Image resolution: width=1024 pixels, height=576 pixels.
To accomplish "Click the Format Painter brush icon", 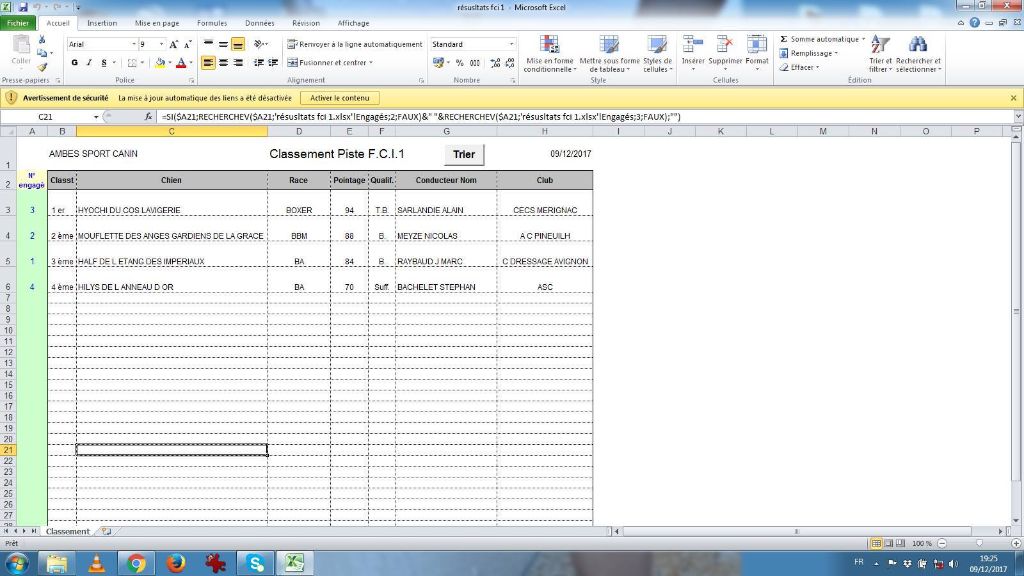I will pyautogui.click(x=43, y=67).
